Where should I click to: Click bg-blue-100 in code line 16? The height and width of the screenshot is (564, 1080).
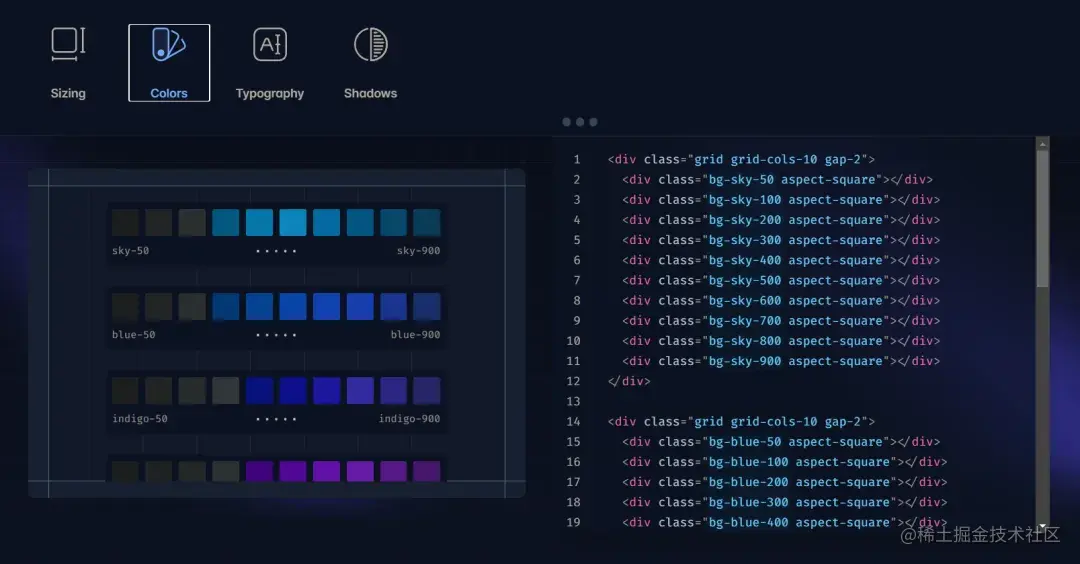(x=749, y=461)
